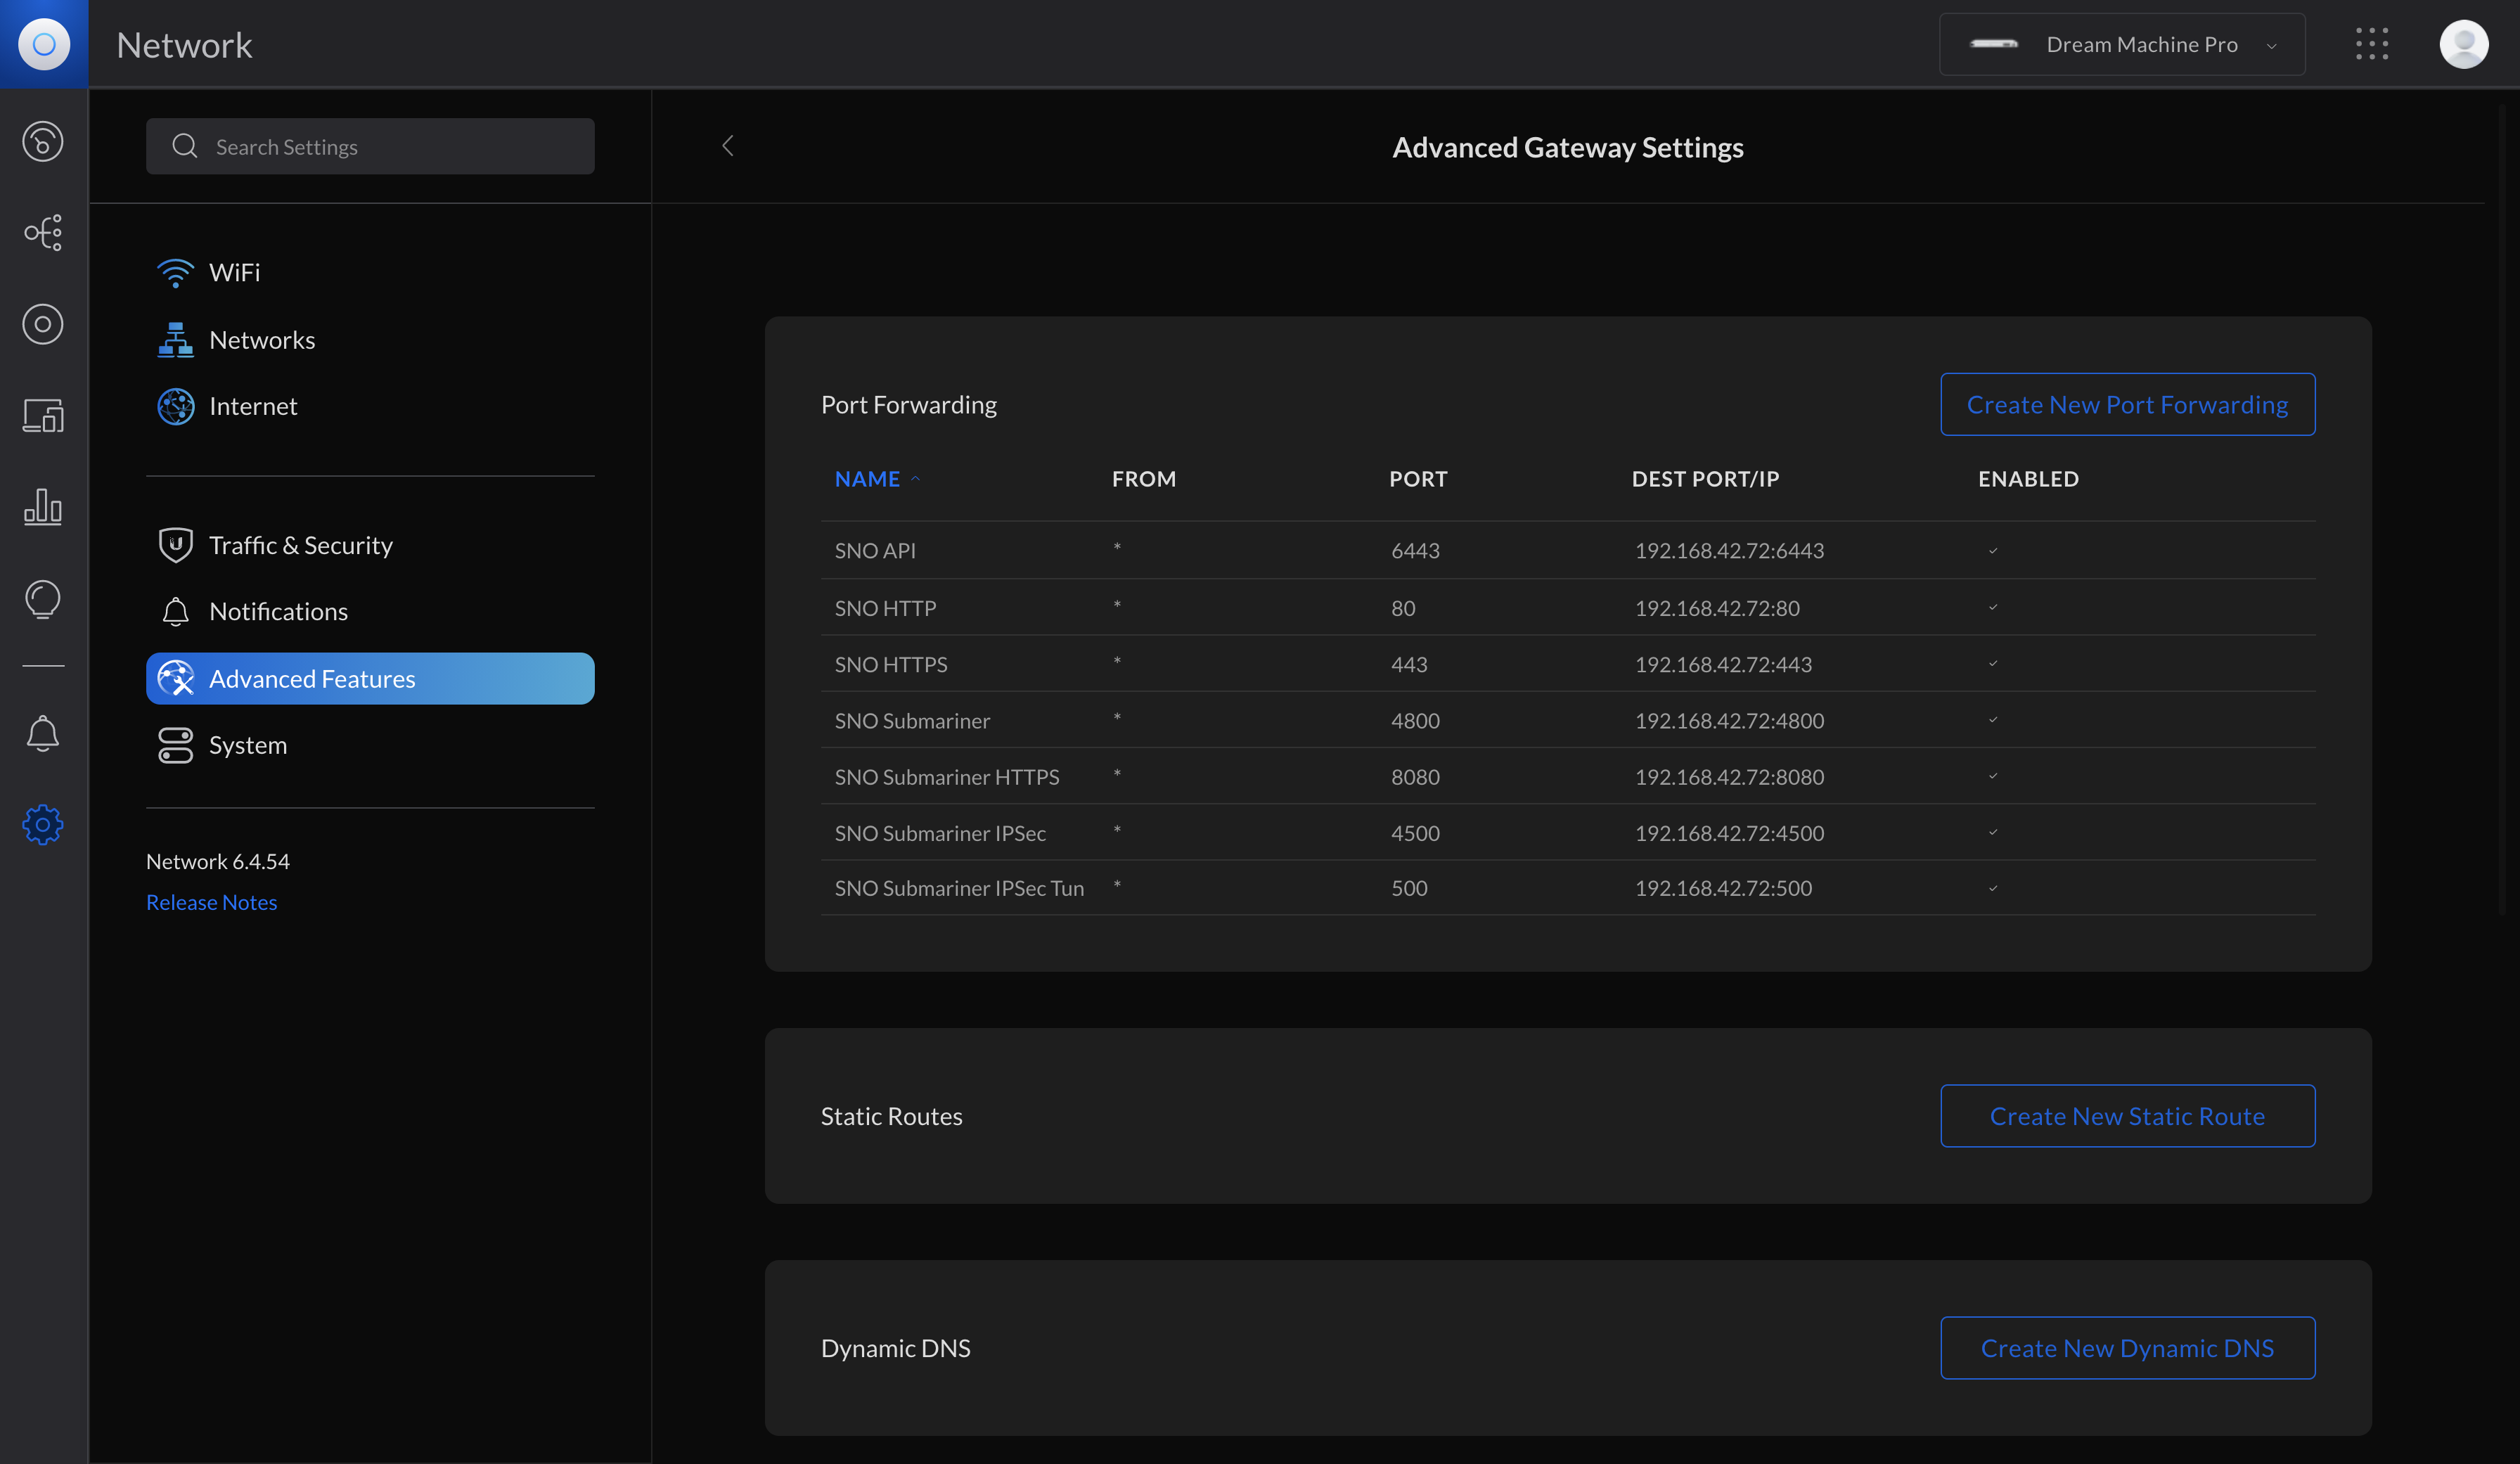
Task: Open the Networks settings section
Action: tap(262, 340)
